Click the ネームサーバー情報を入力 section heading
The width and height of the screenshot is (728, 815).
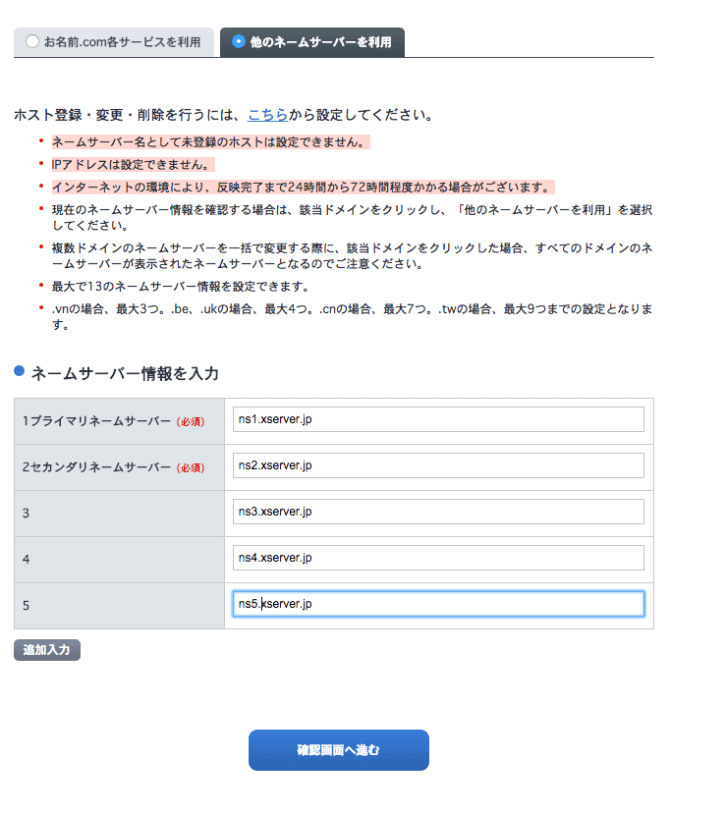[125, 373]
